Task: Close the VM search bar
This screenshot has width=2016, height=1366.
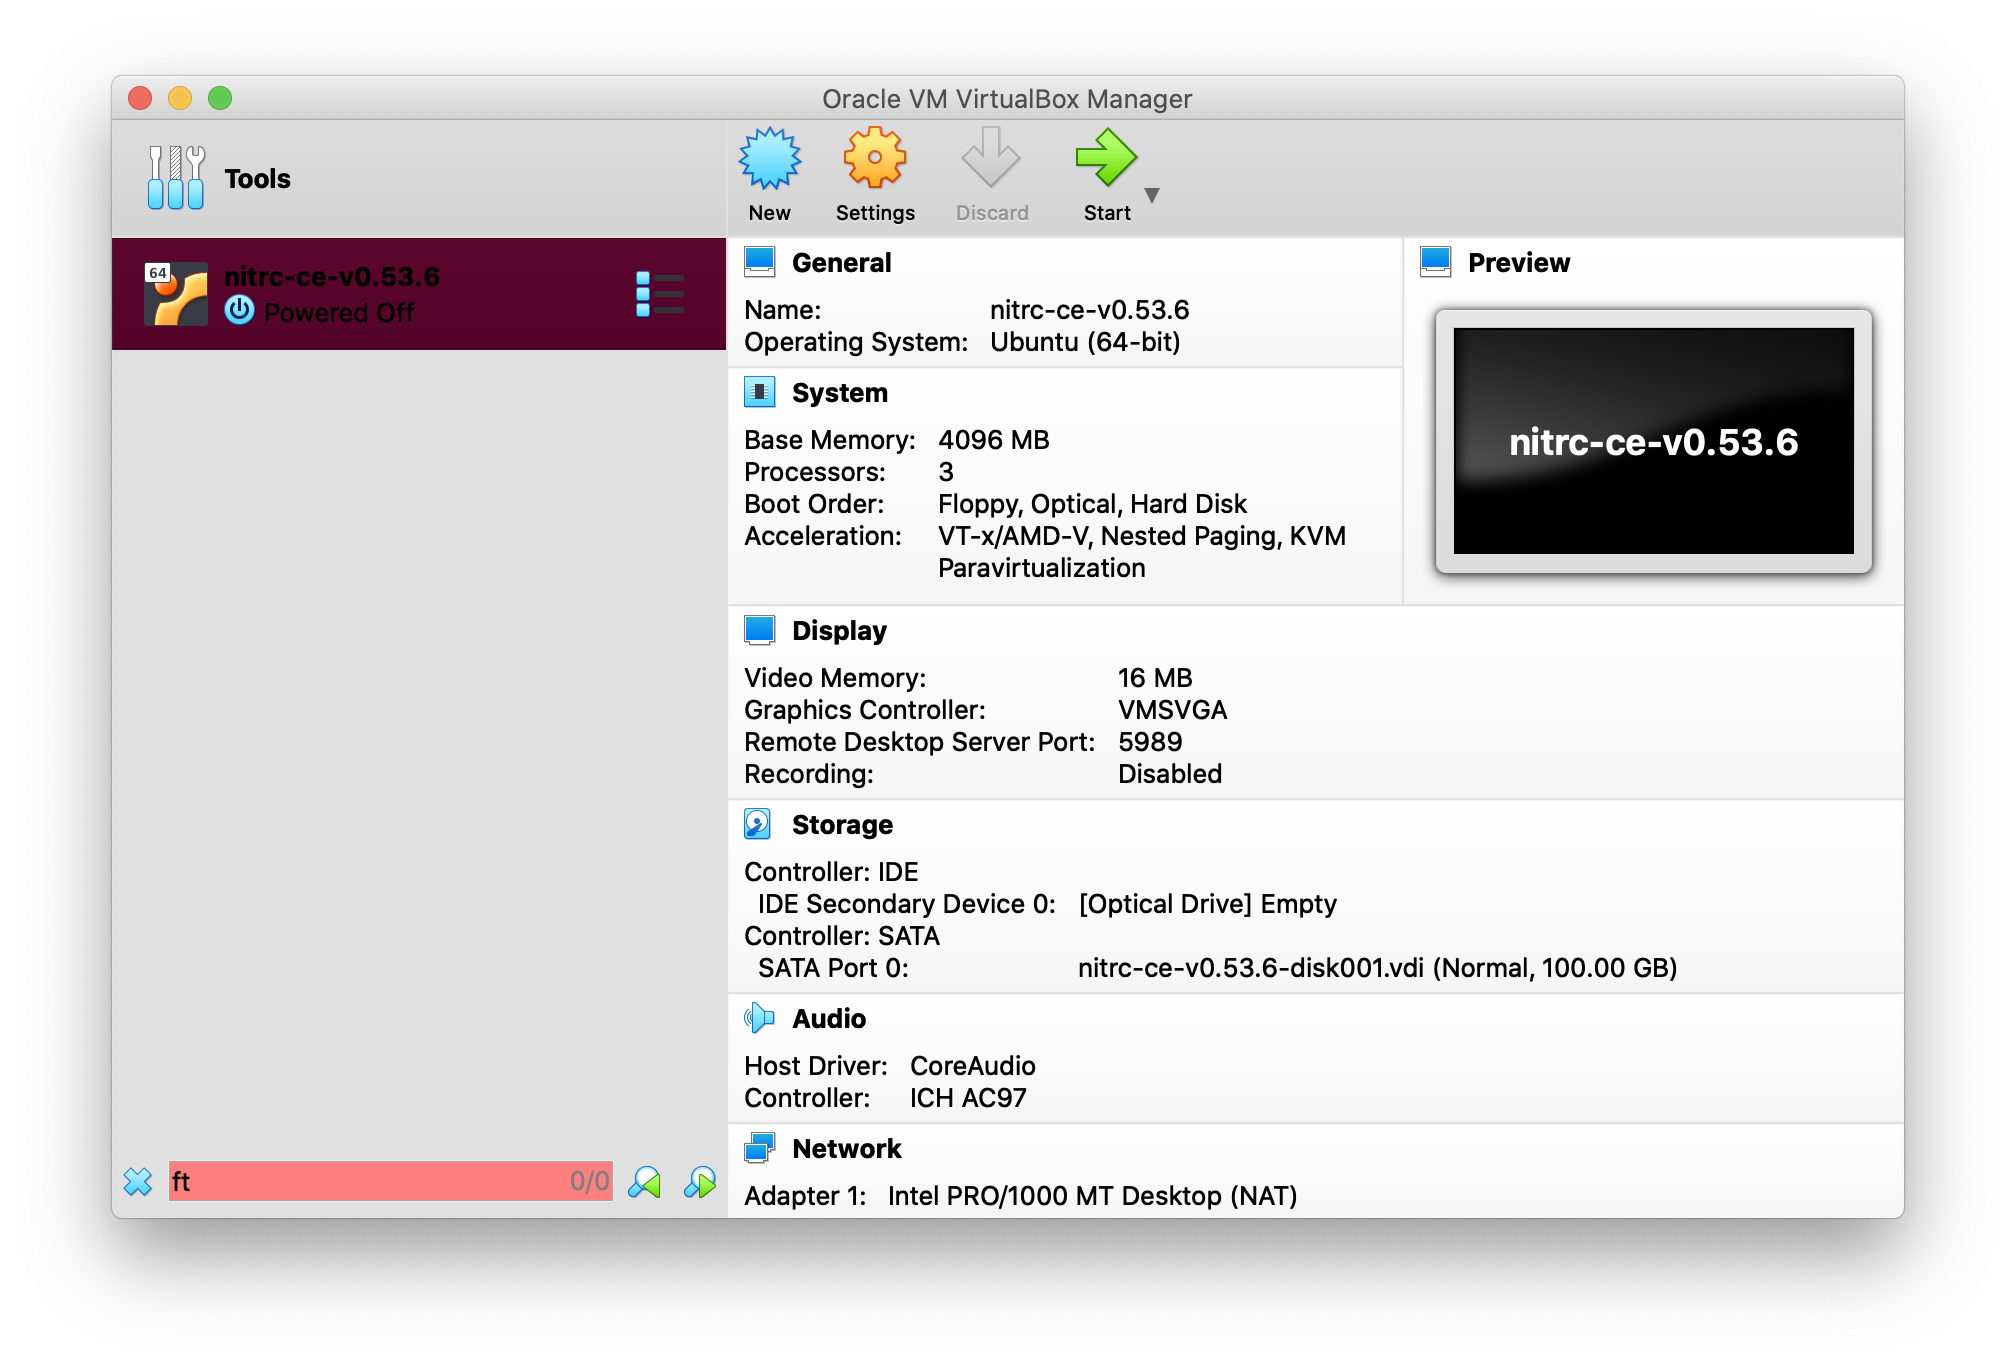Action: (138, 1182)
